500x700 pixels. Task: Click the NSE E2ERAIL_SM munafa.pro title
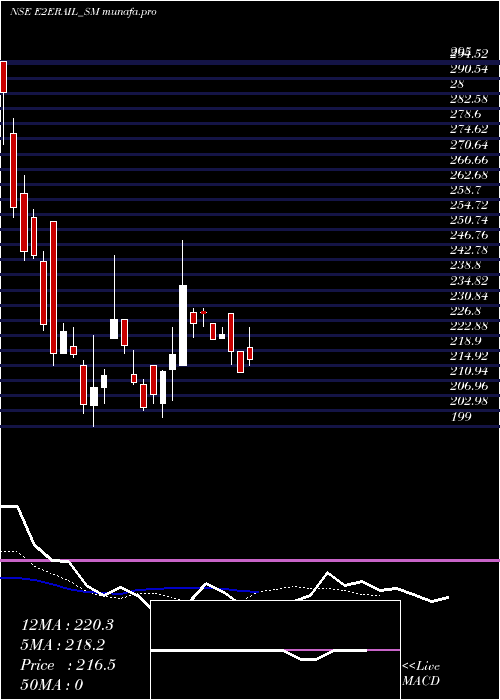pos(83,12)
